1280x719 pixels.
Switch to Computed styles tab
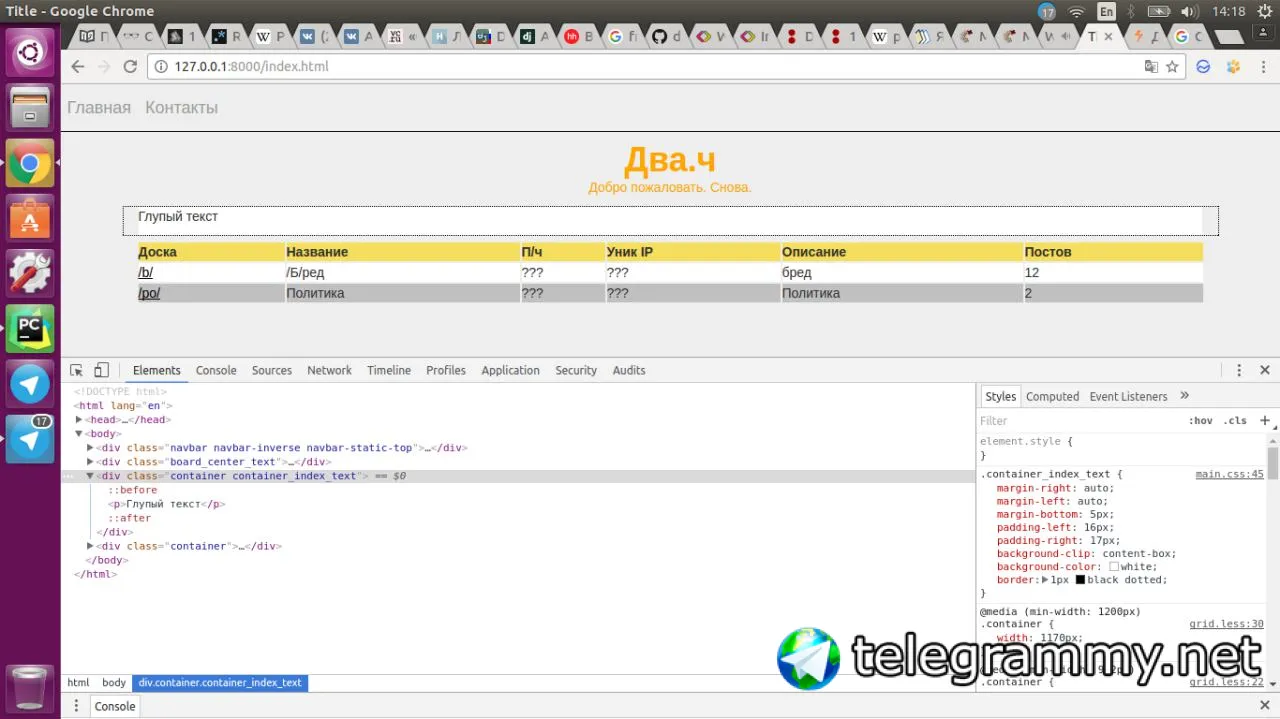point(1053,396)
